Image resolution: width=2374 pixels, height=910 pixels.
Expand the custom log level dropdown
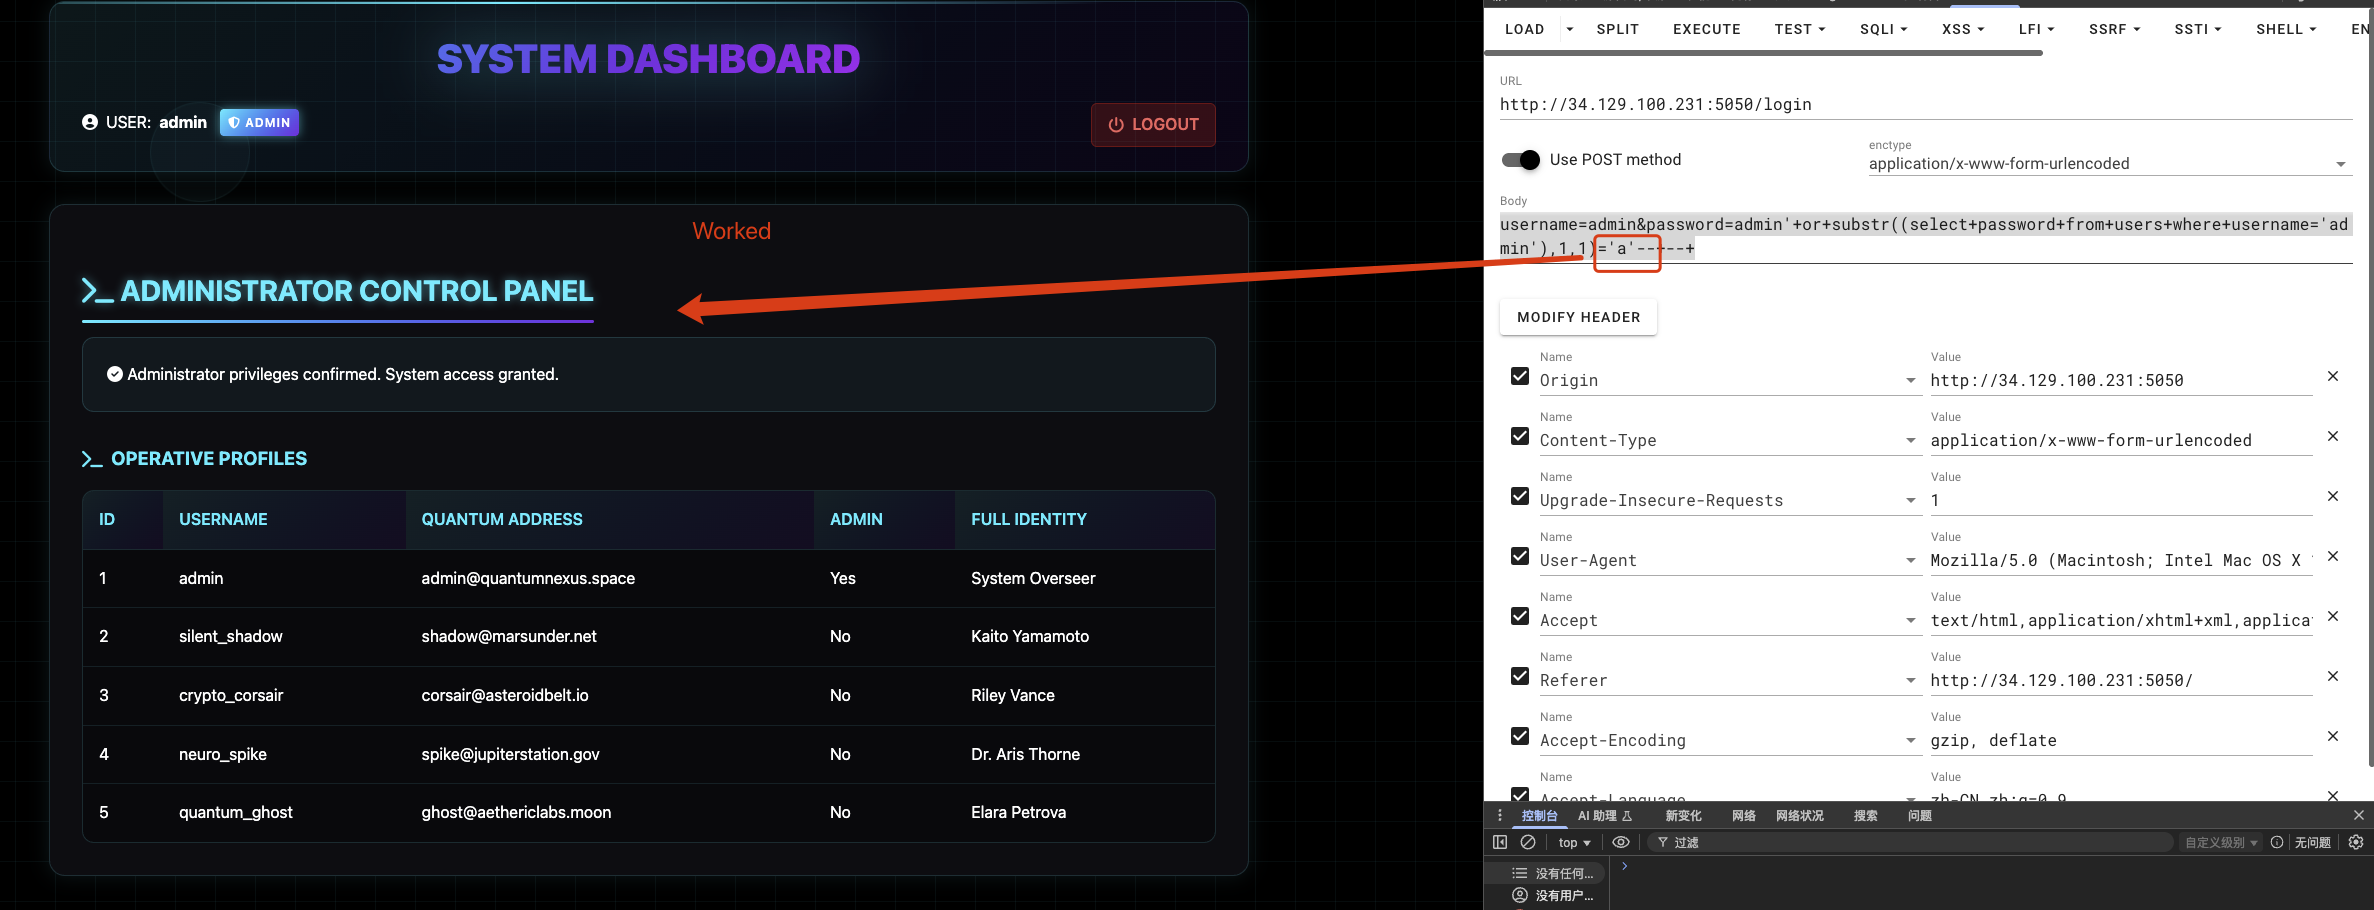pyautogui.click(x=2220, y=842)
